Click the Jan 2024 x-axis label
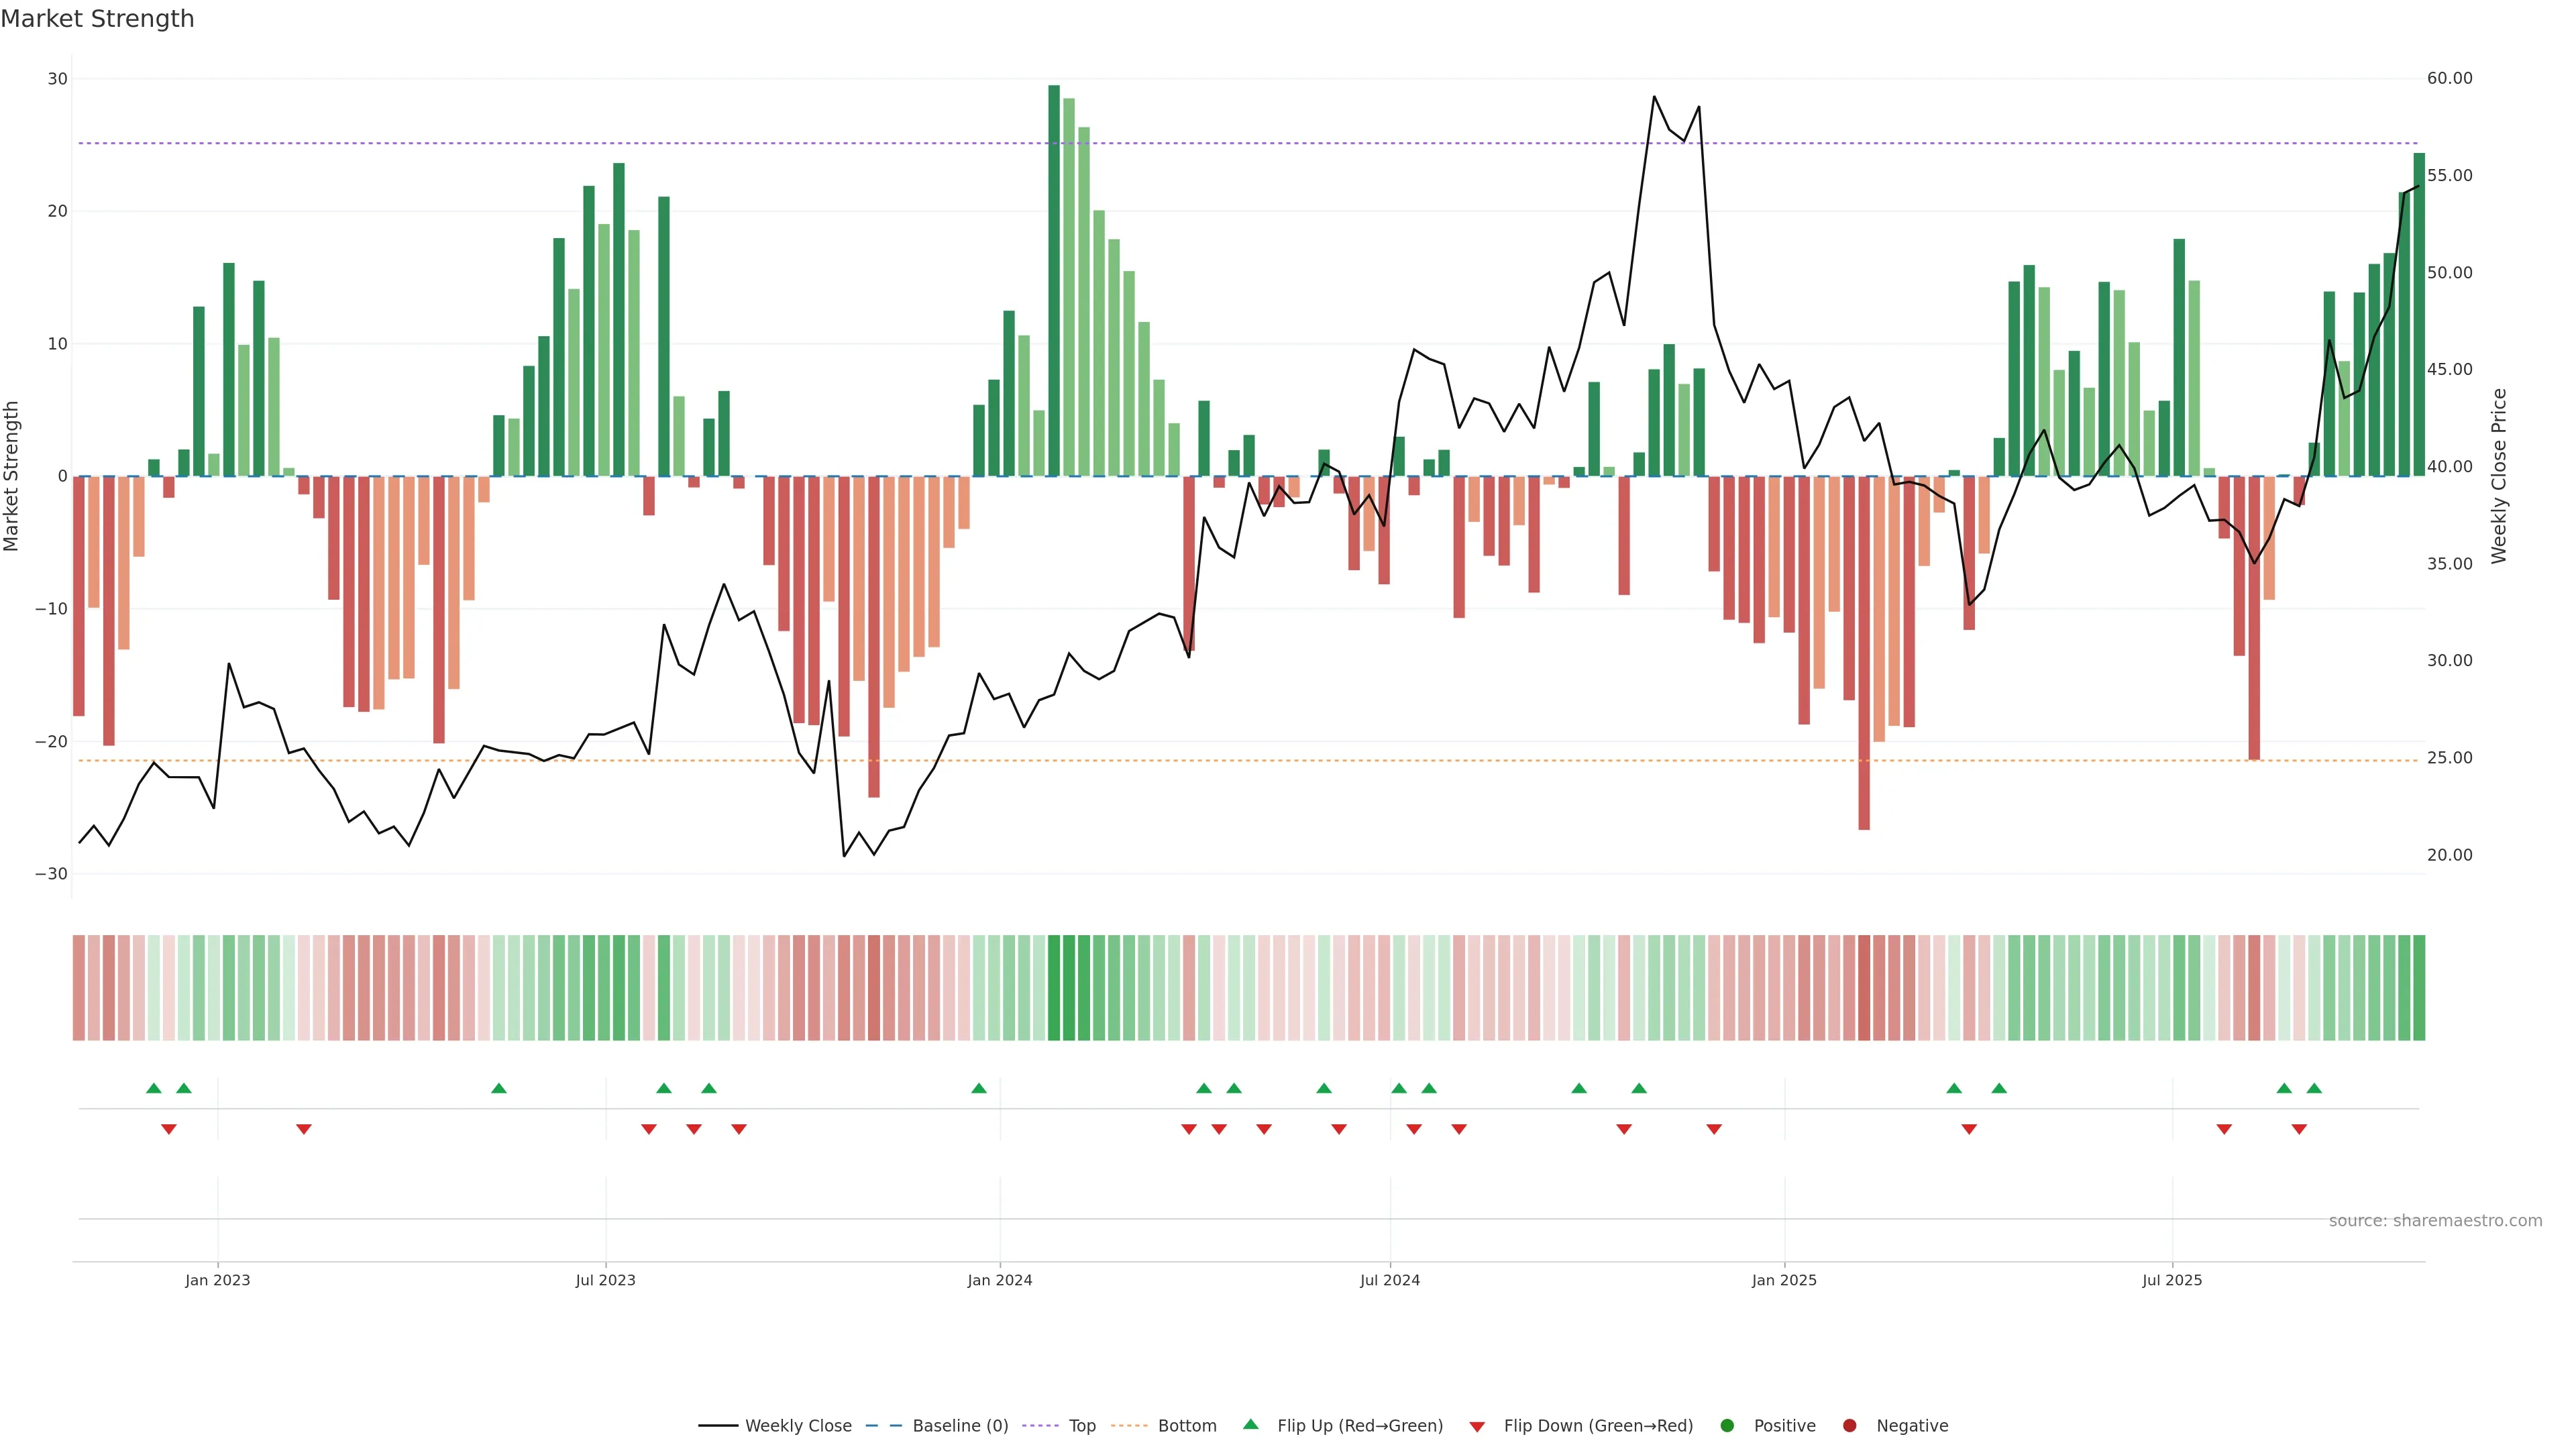The width and height of the screenshot is (2576, 1449). coord(999,1280)
